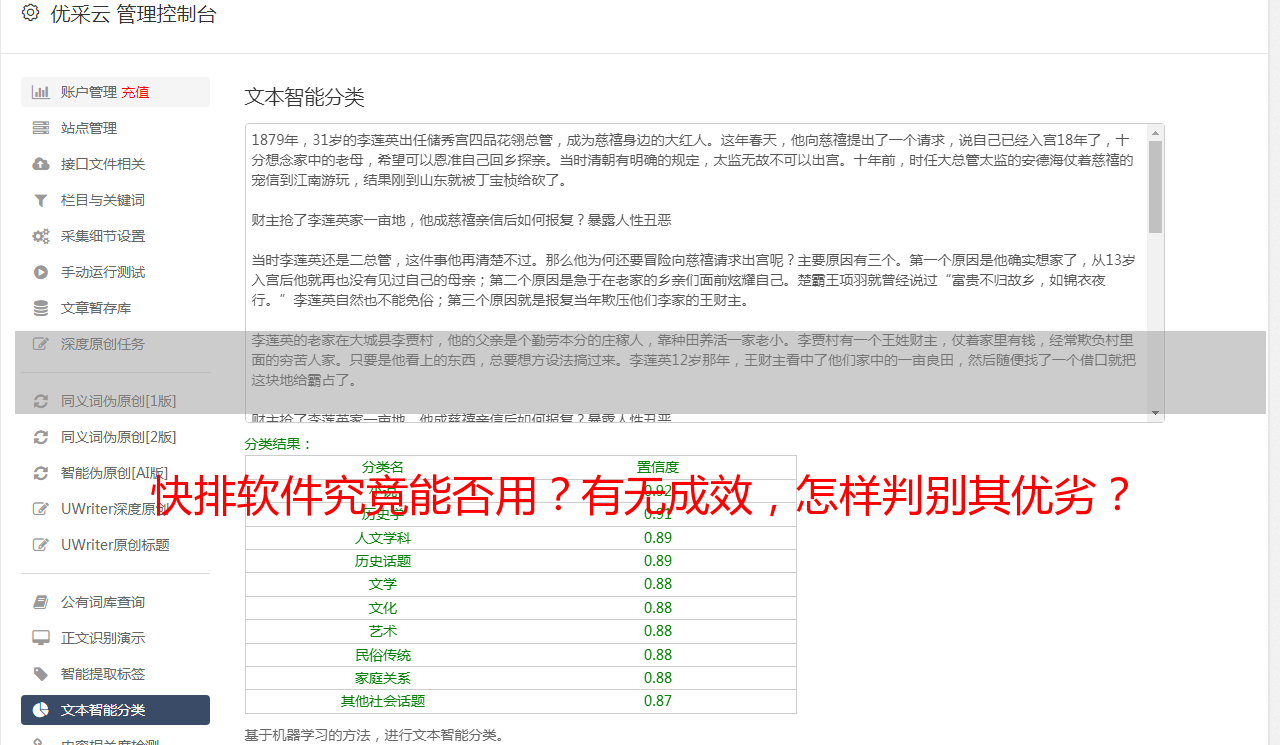Screen dimensions: 1280x745
Task: Select the 文化 category cell
Action: 383,608
